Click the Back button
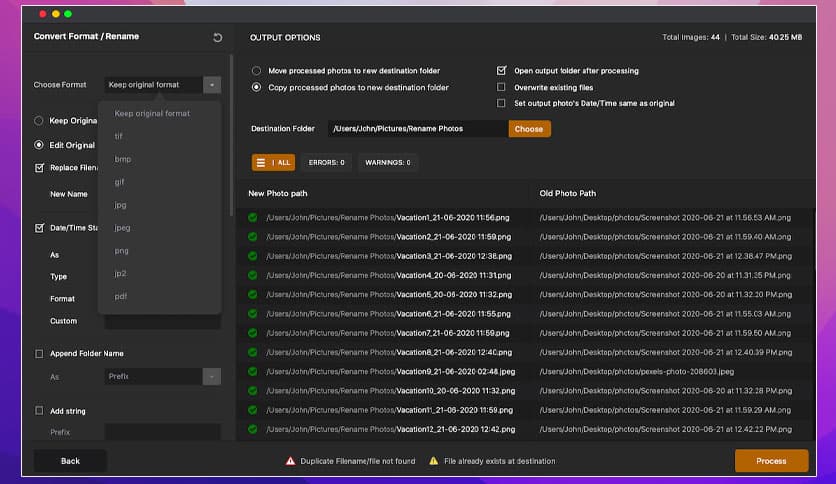This screenshot has height=484, width=836. tap(70, 461)
